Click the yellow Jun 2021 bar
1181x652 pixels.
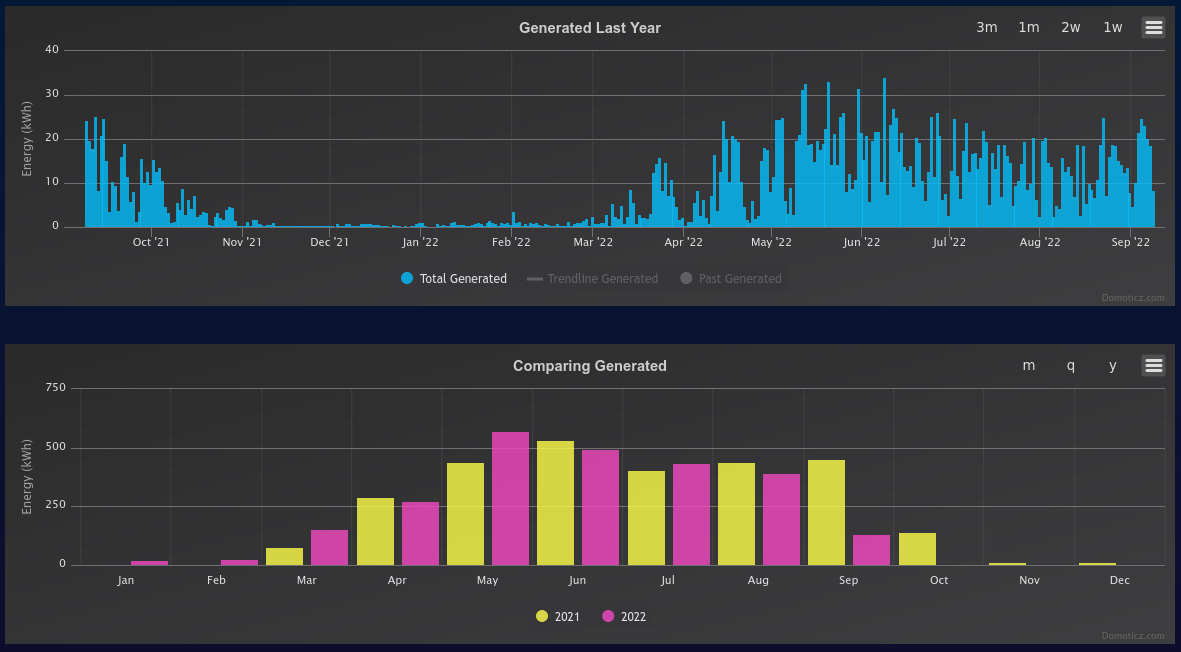click(x=556, y=503)
